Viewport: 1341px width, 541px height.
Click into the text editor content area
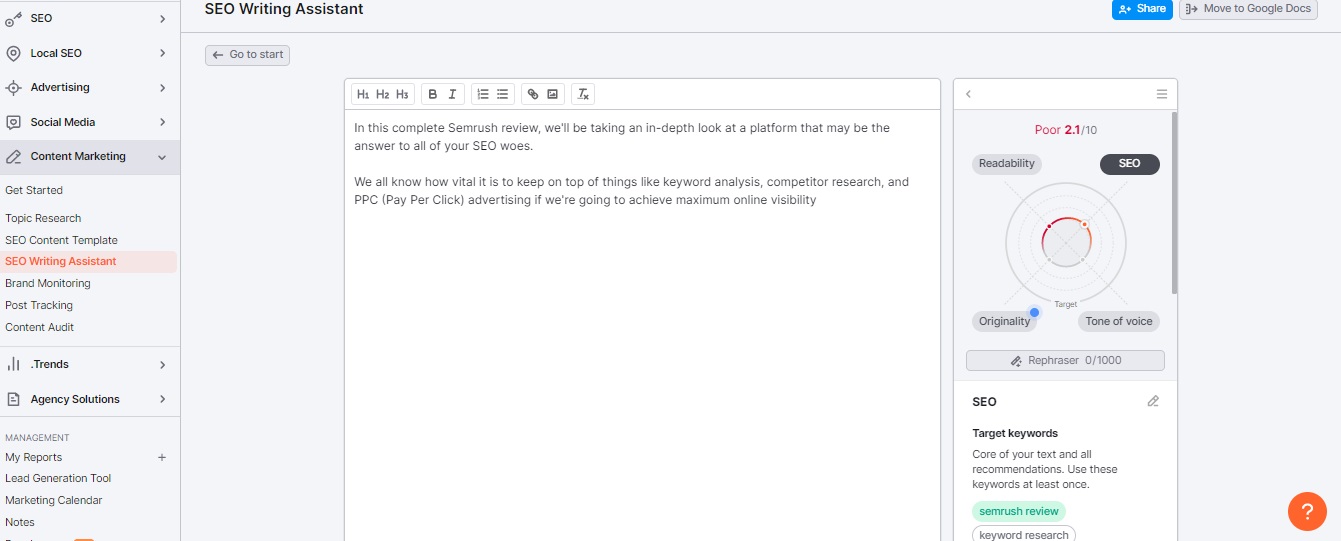point(642,325)
